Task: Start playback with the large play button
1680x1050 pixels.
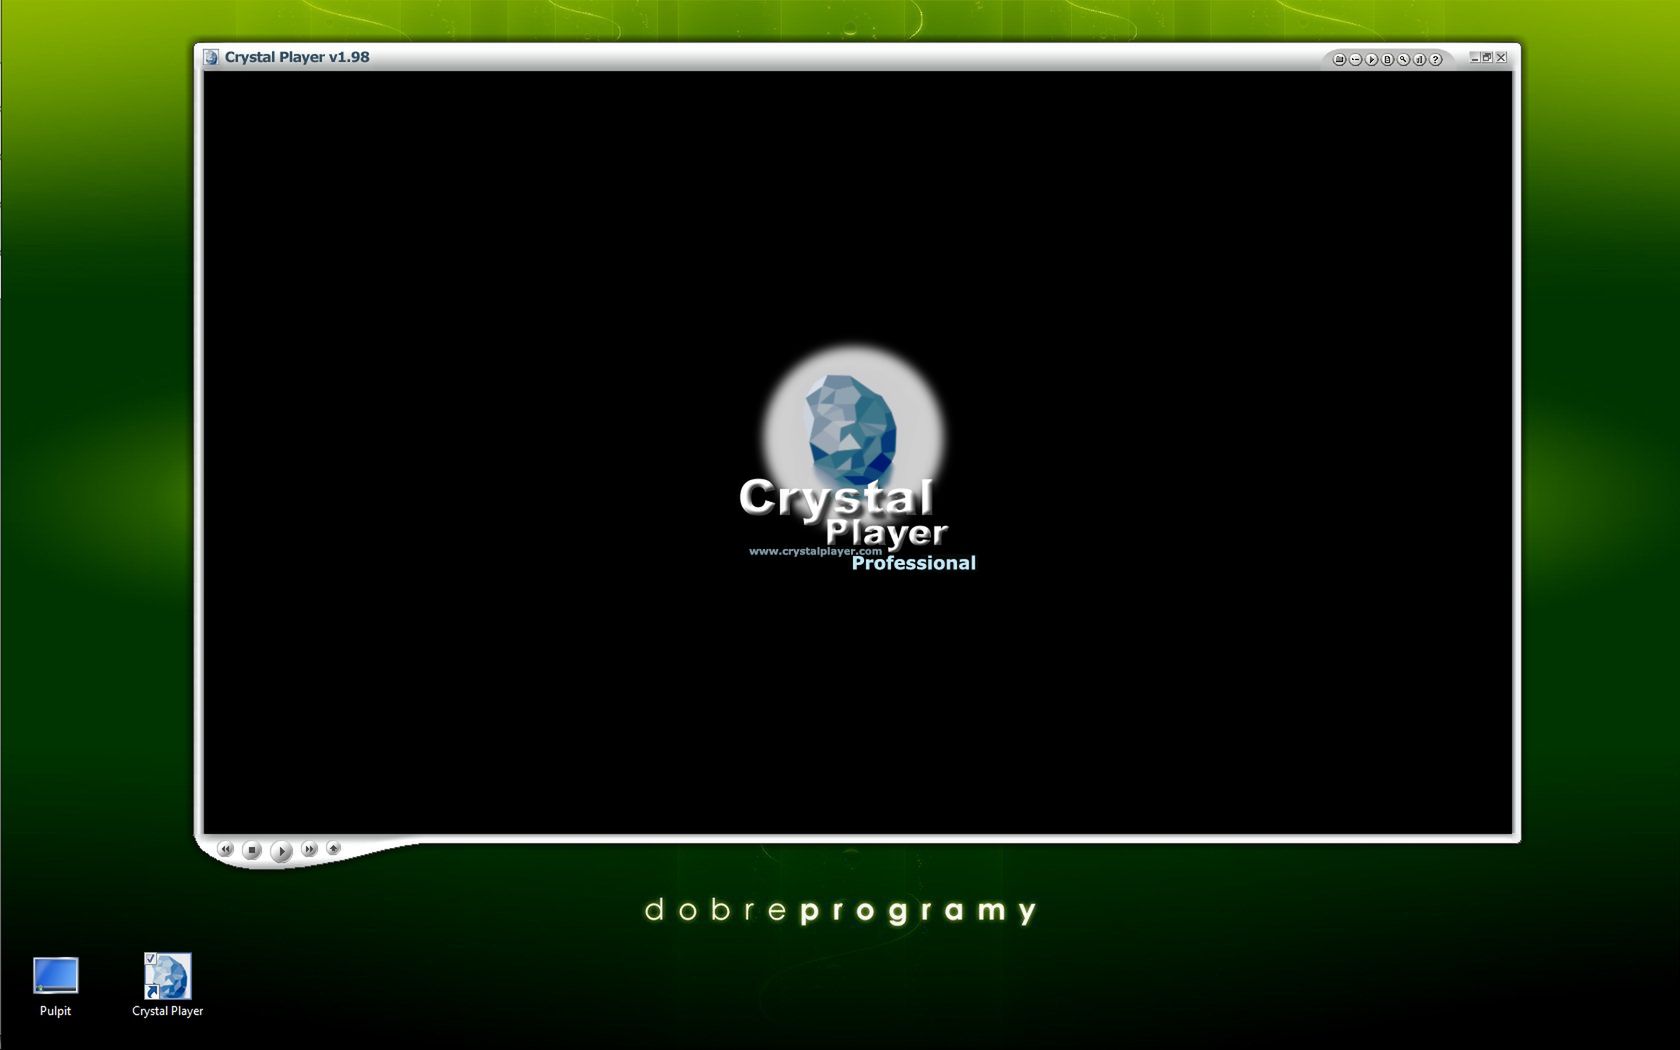Action: click(281, 851)
